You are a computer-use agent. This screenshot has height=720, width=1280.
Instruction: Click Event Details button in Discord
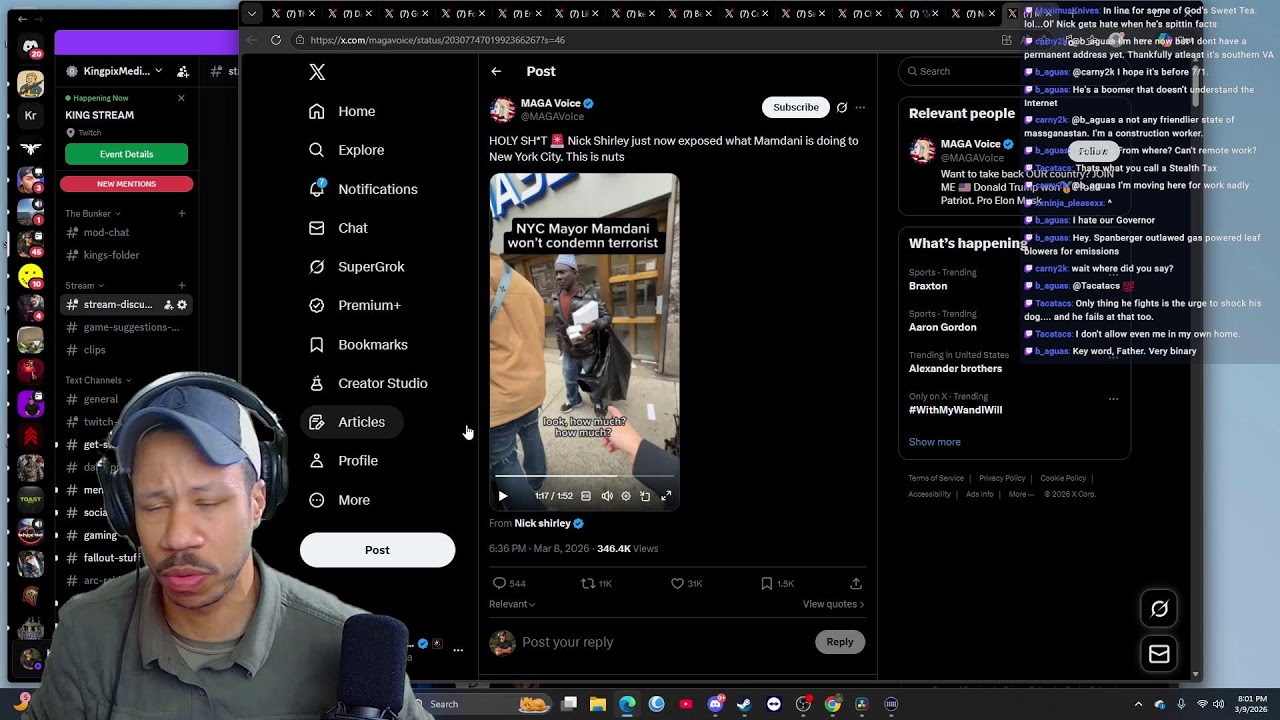click(x=126, y=154)
